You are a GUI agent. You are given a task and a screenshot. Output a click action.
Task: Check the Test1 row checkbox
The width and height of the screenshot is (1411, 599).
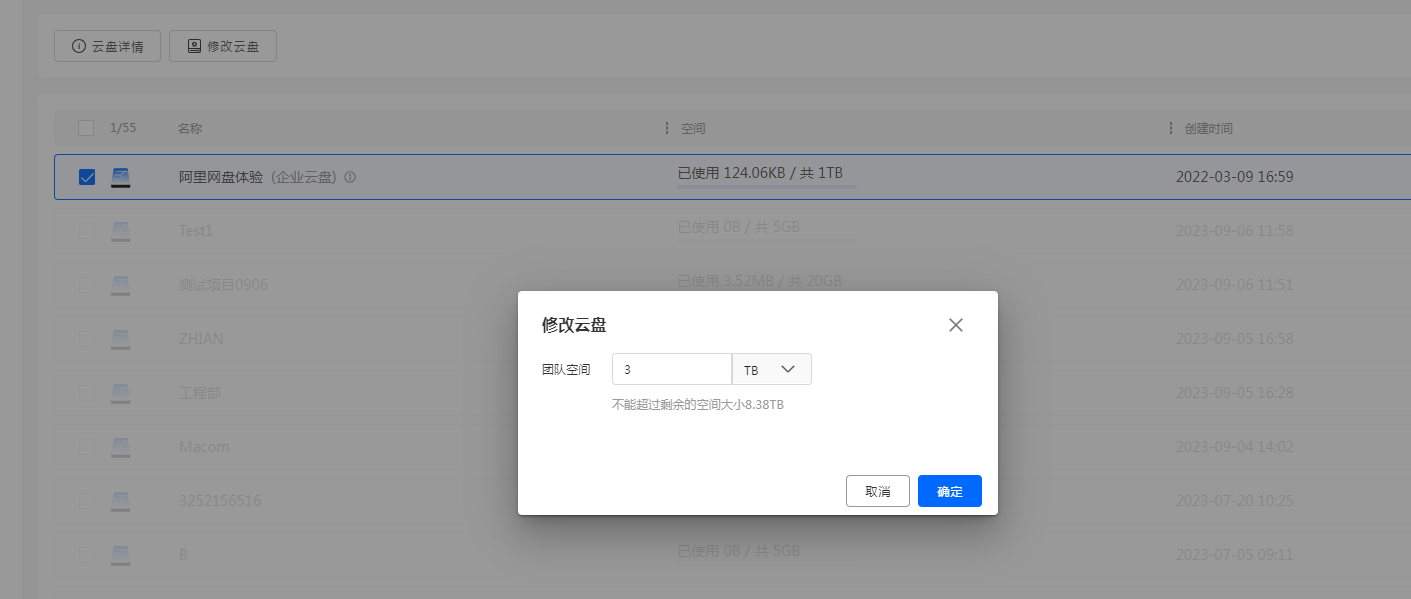click(87, 231)
